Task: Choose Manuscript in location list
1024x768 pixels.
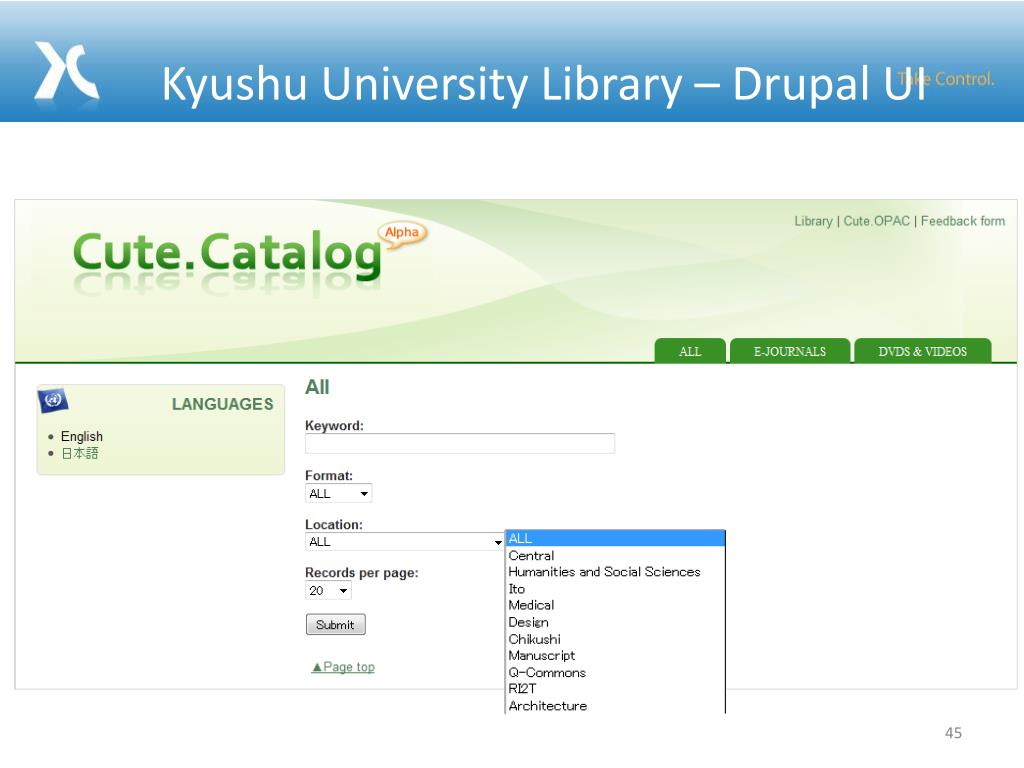Action: [615, 655]
